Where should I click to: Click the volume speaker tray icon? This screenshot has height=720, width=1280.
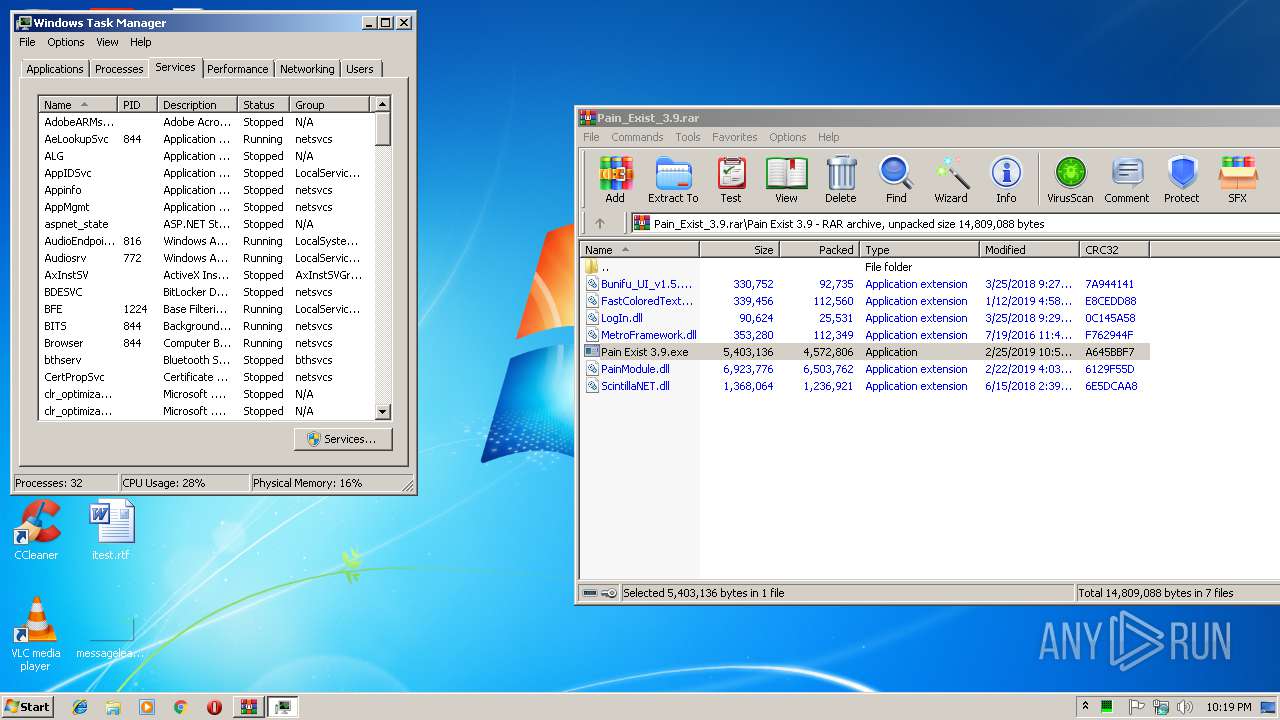tap(1184, 707)
